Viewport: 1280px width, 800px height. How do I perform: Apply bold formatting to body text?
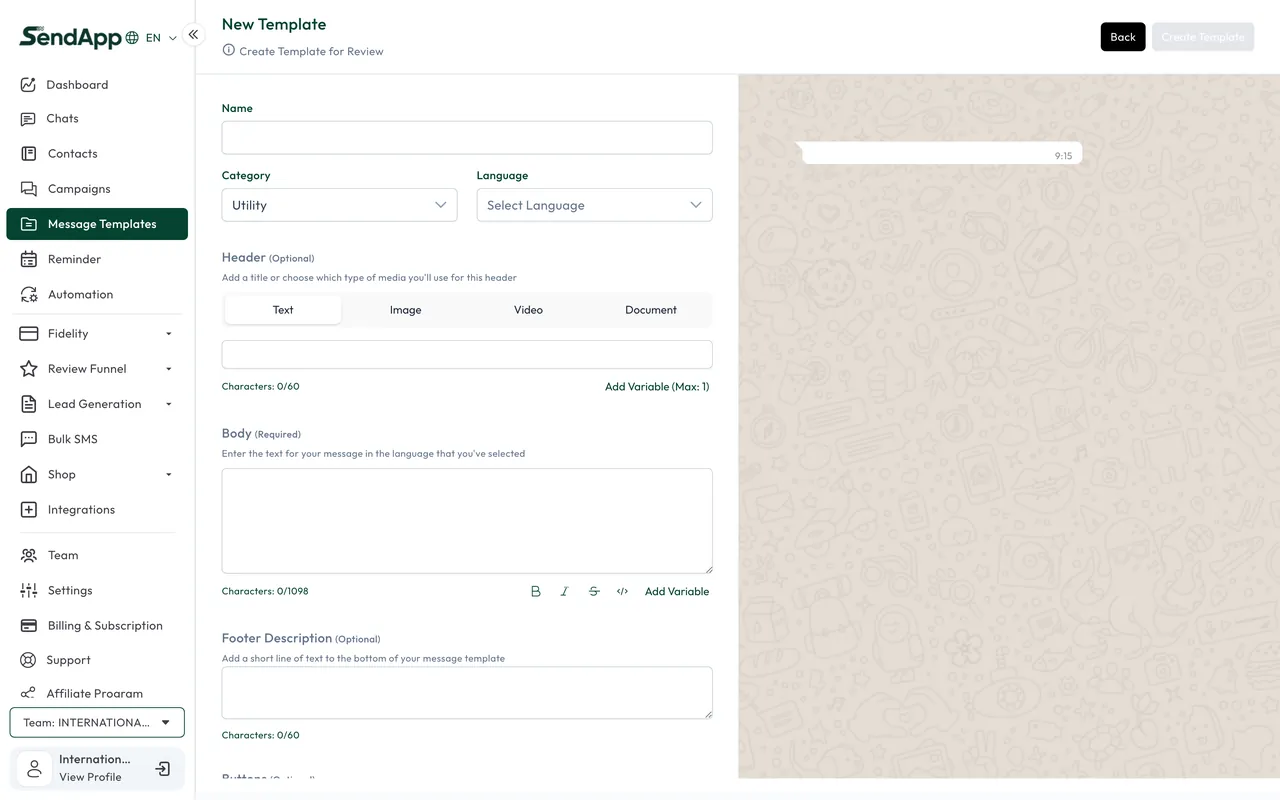click(536, 592)
